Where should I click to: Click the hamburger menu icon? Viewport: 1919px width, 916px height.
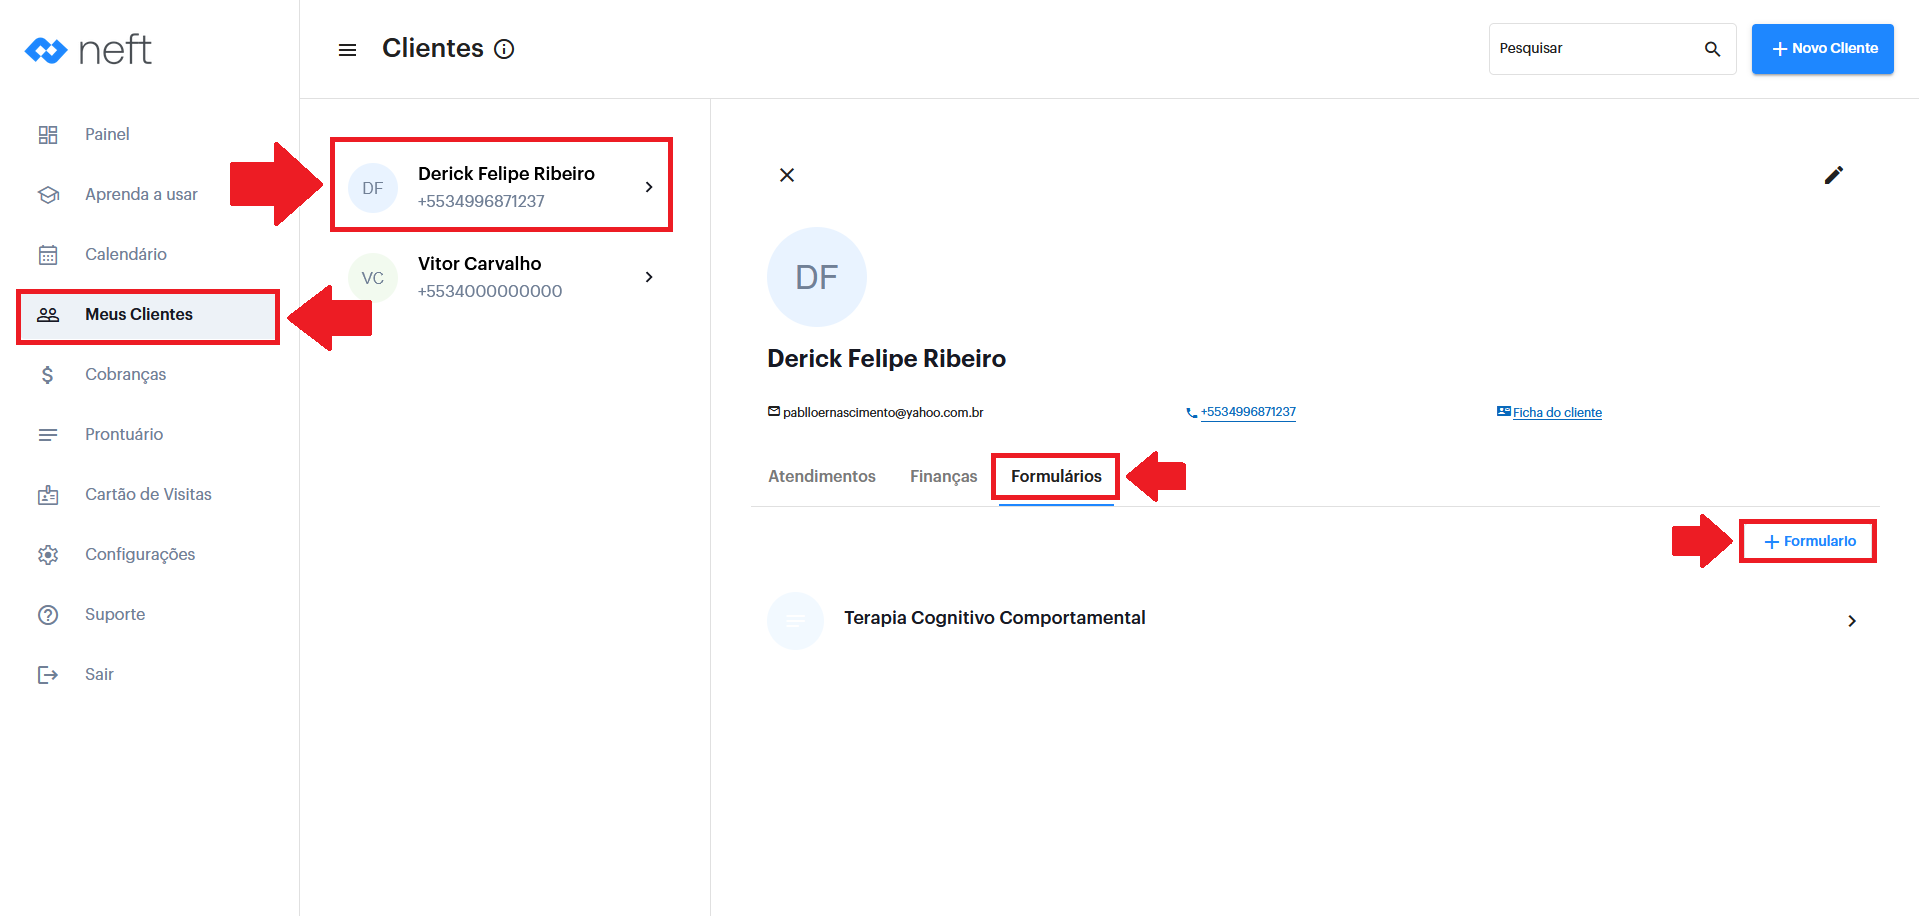[x=347, y=50]
